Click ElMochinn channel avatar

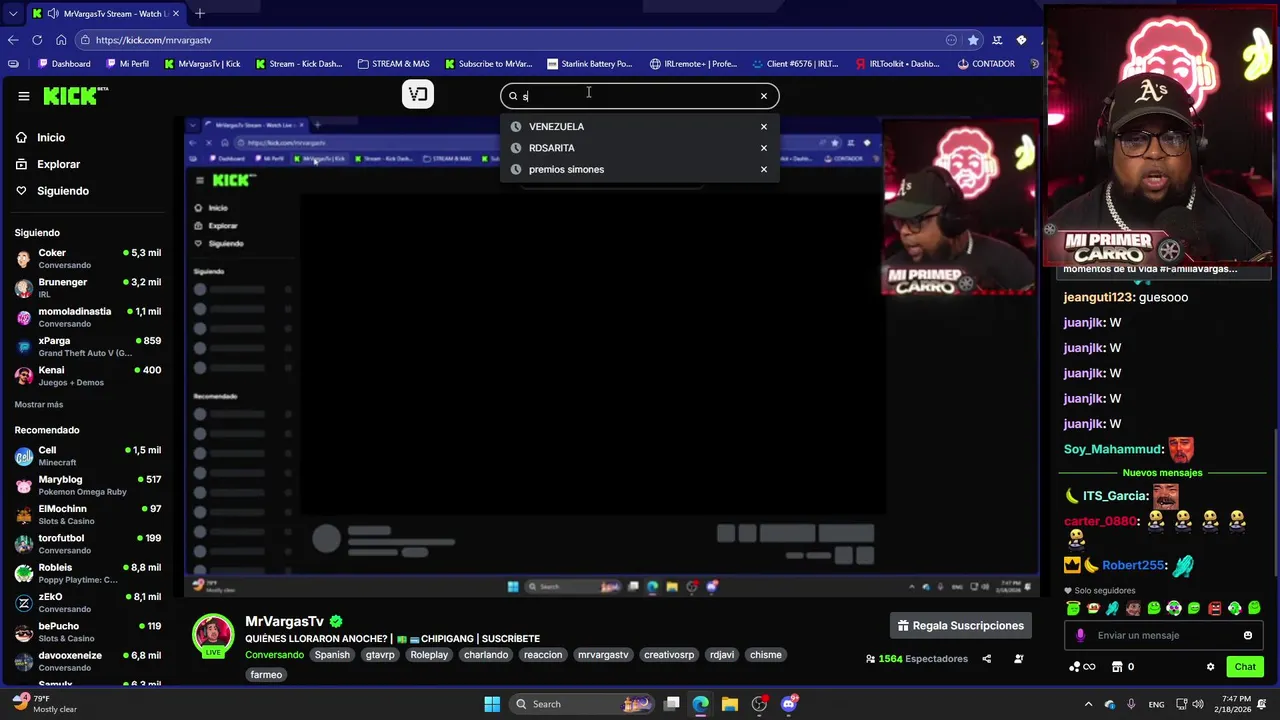click(24, 515)
